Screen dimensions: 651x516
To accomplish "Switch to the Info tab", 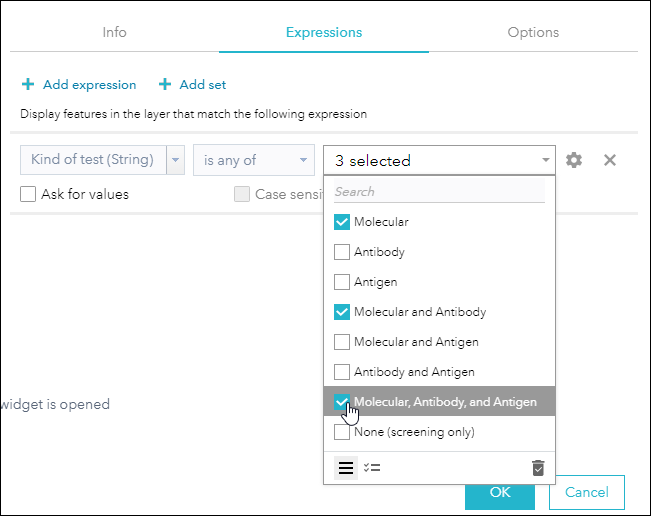I will (114, 32).
